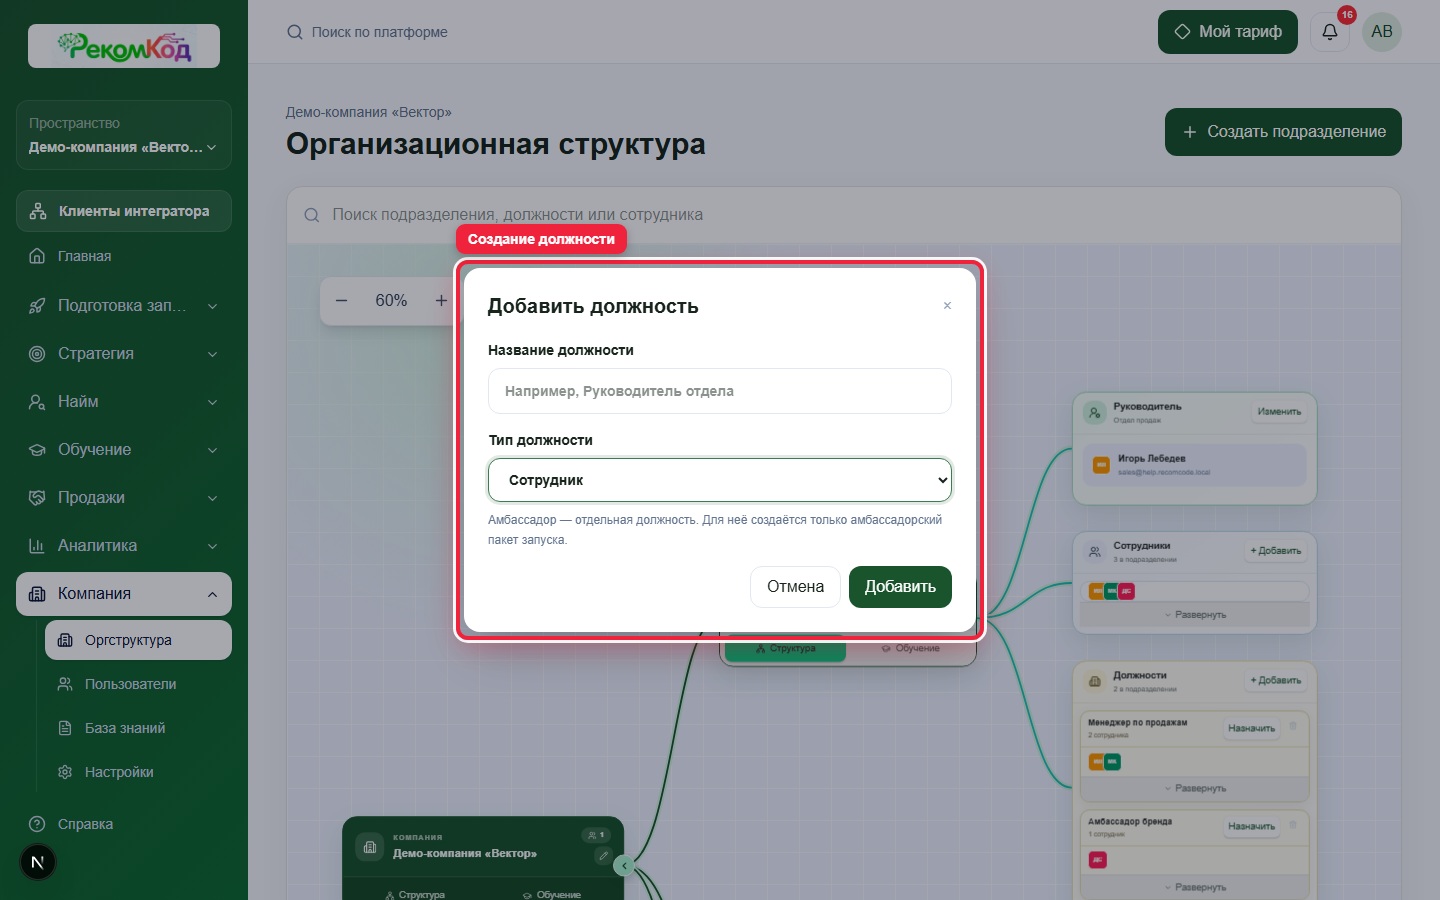Click the Добавить button in dialog

(x=900, y=587)
